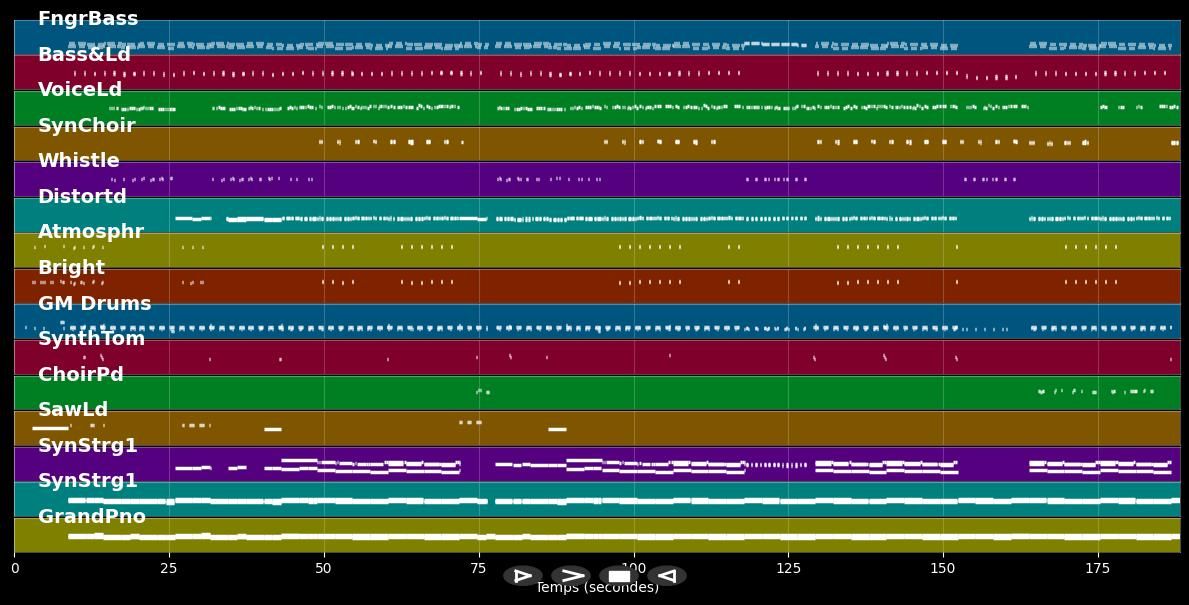Click the Distortd track name

(x=82, y=197)
